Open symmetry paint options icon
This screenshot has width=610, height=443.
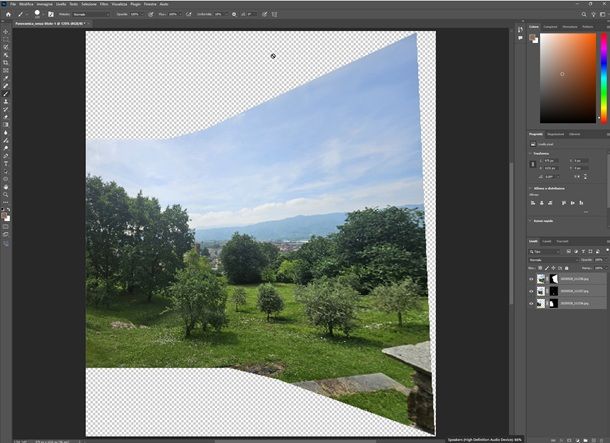pos(274,14)
